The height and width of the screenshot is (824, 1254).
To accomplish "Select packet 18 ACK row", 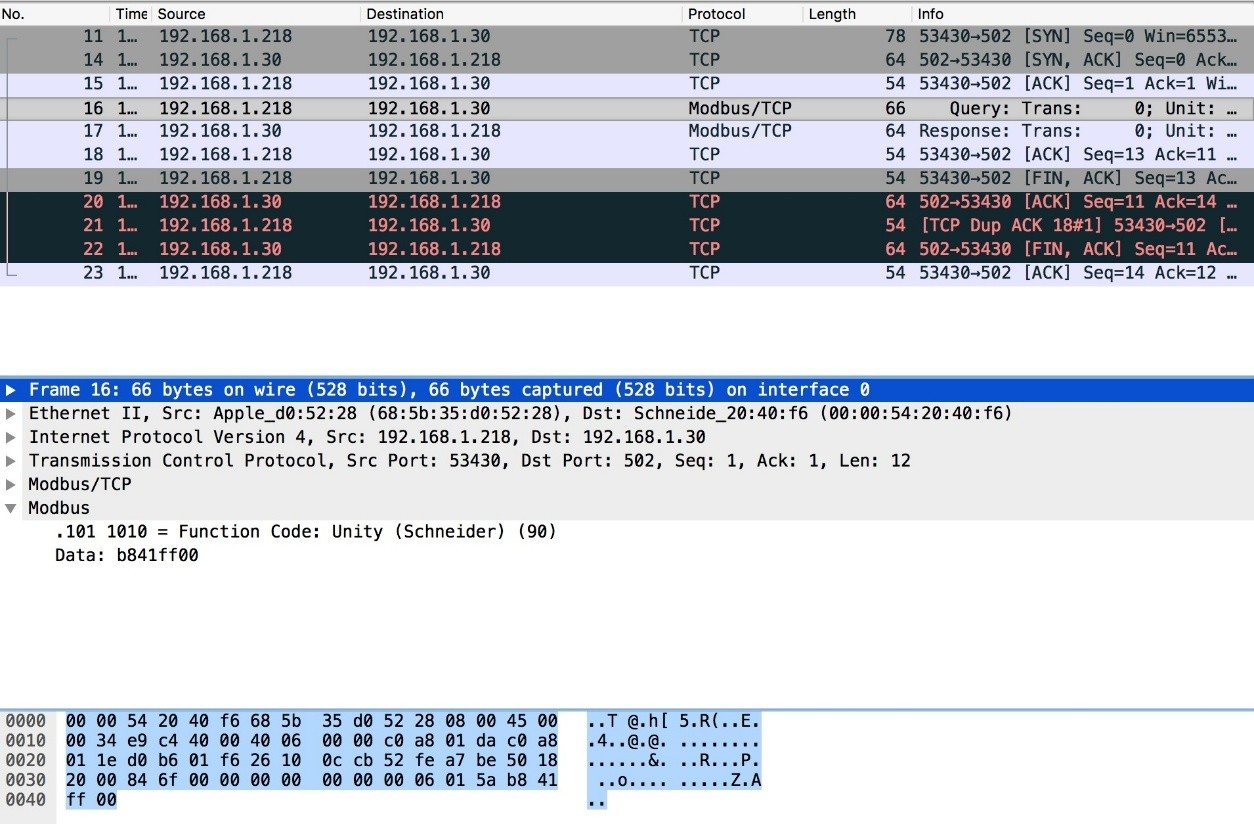I will [x=627, y=155].
